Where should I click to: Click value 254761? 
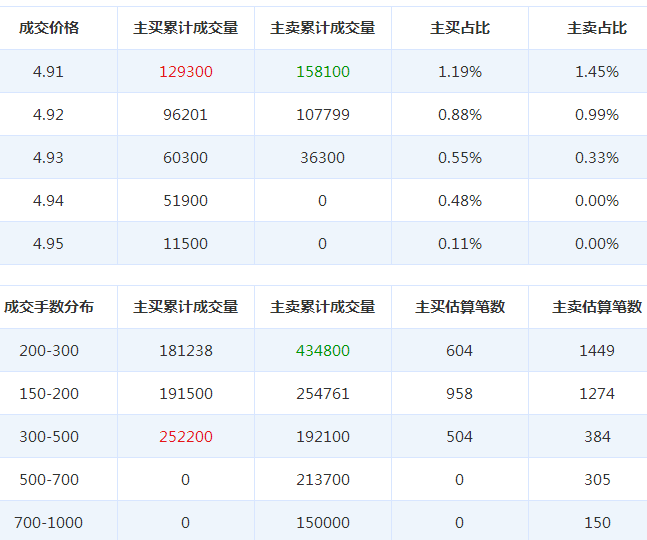323,394
